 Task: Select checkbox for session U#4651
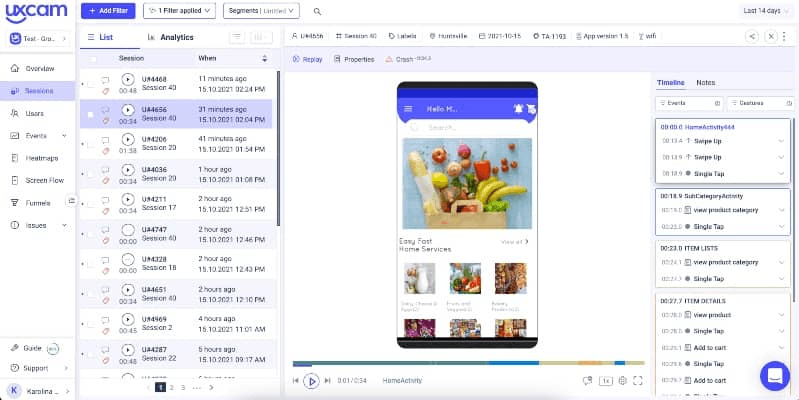coord(91,295)
